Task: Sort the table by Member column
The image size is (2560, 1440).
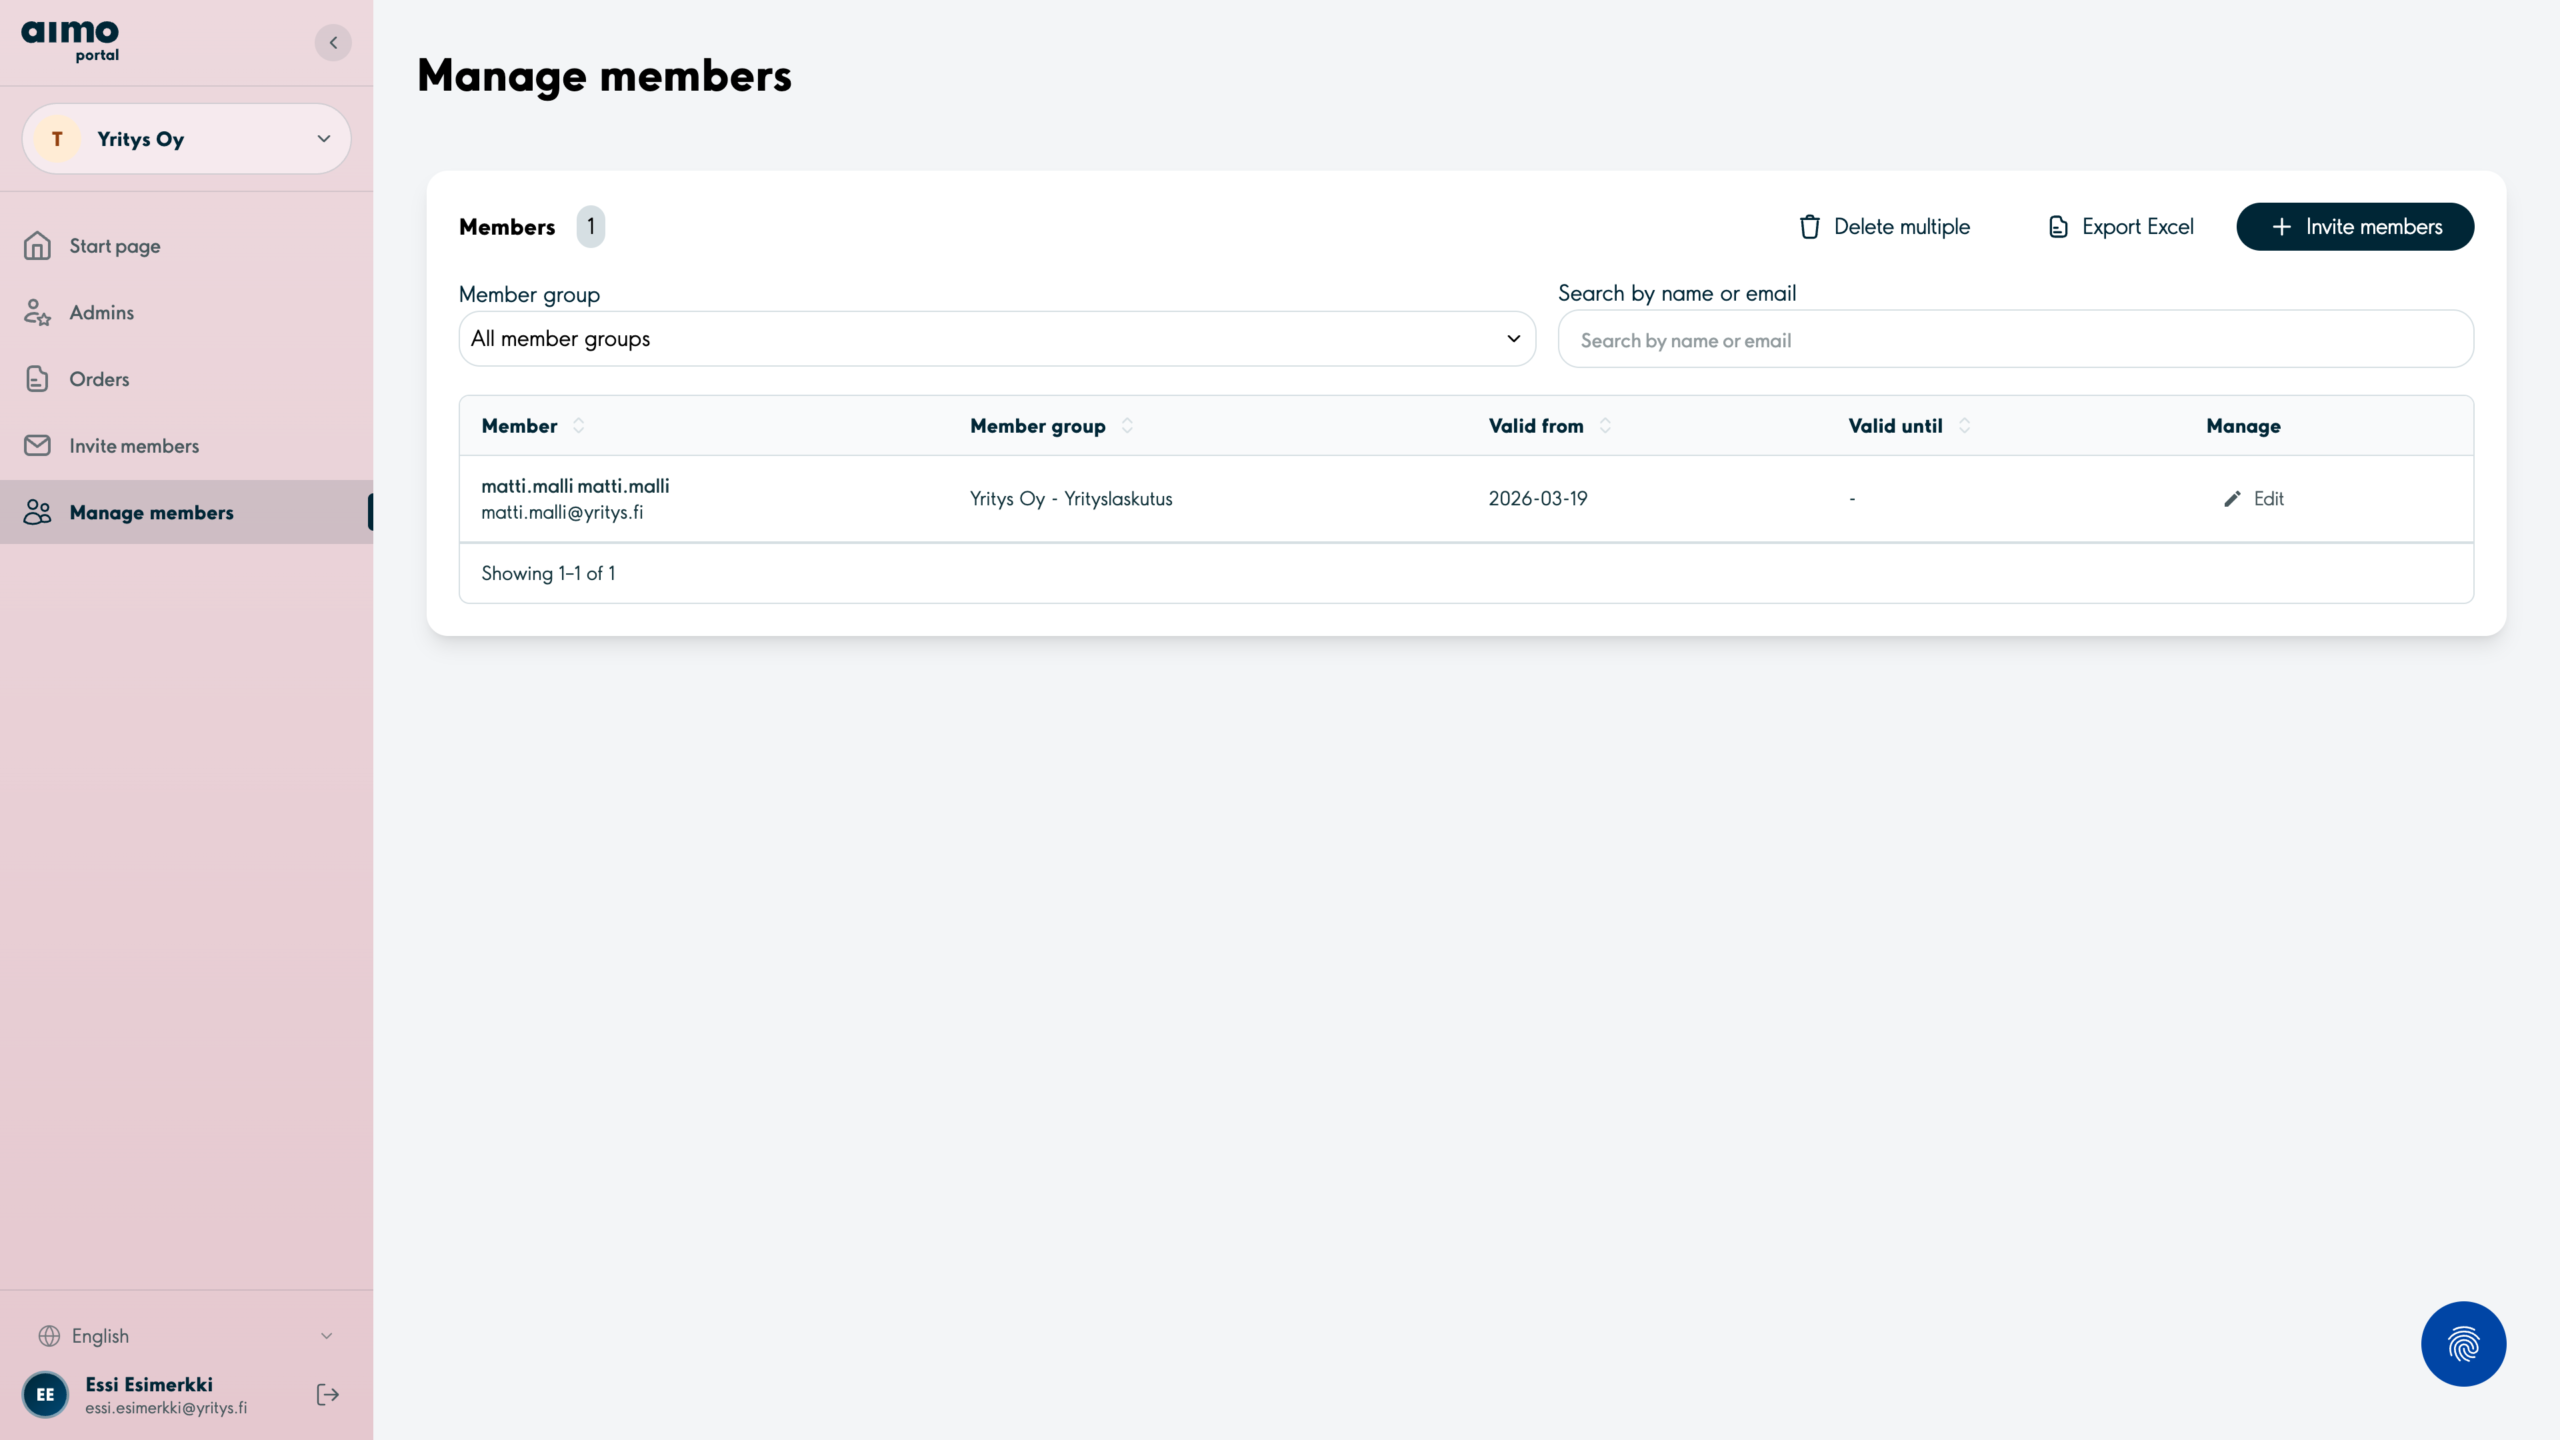Action: (578, 426)
